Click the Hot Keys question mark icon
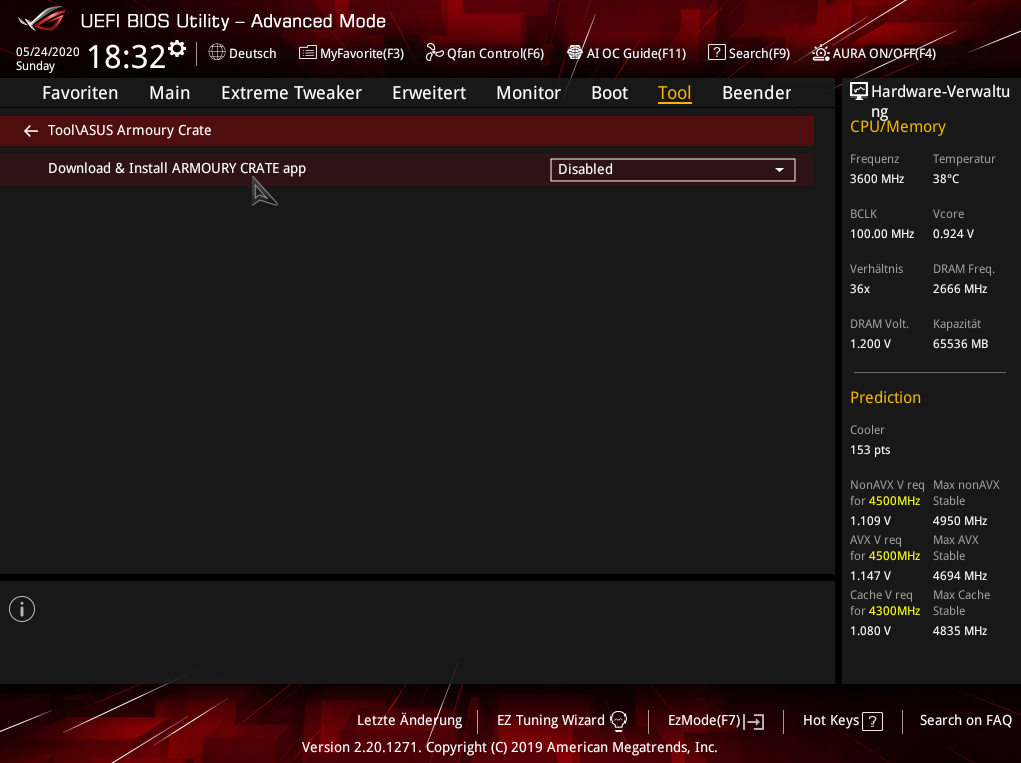This screenshot has width=1021, height=763. [873, 721]
